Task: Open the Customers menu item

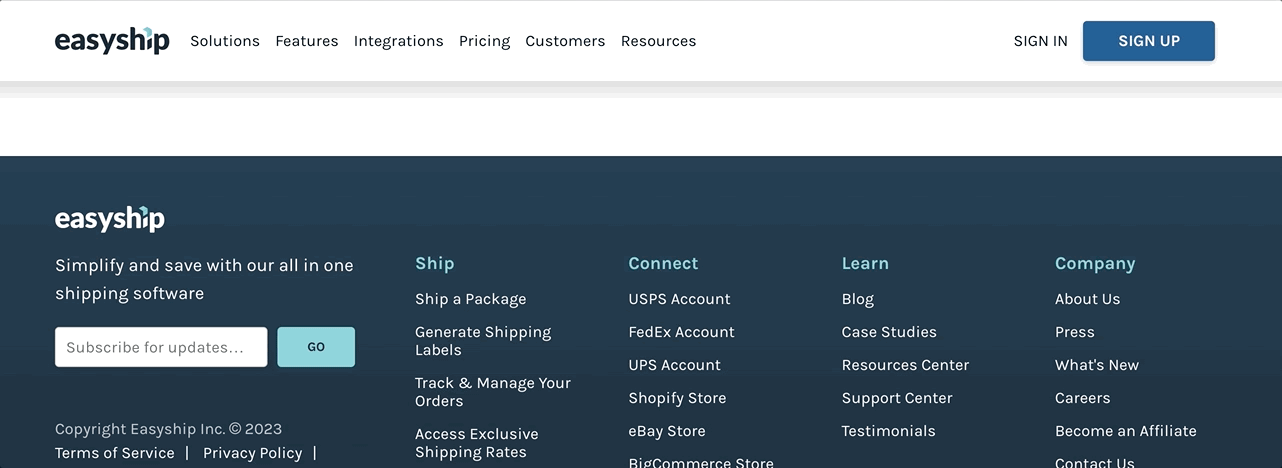Action: 565,41
